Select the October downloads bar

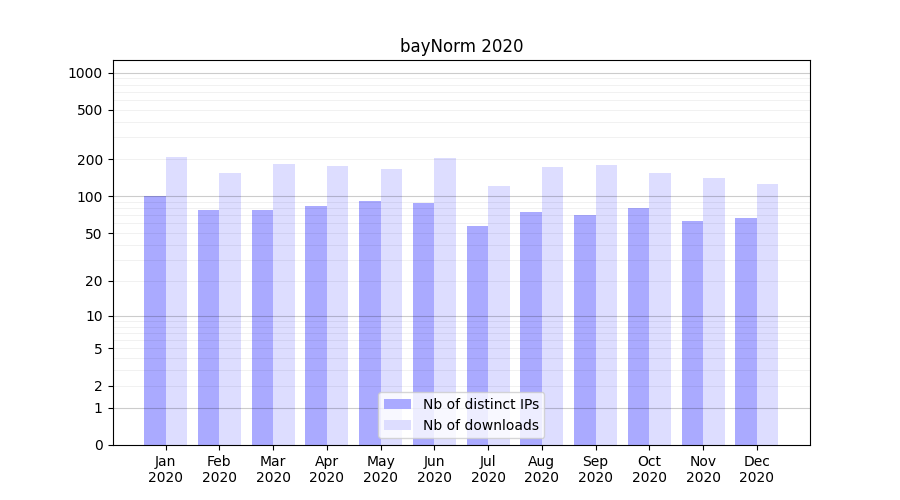tap(660, 308)
